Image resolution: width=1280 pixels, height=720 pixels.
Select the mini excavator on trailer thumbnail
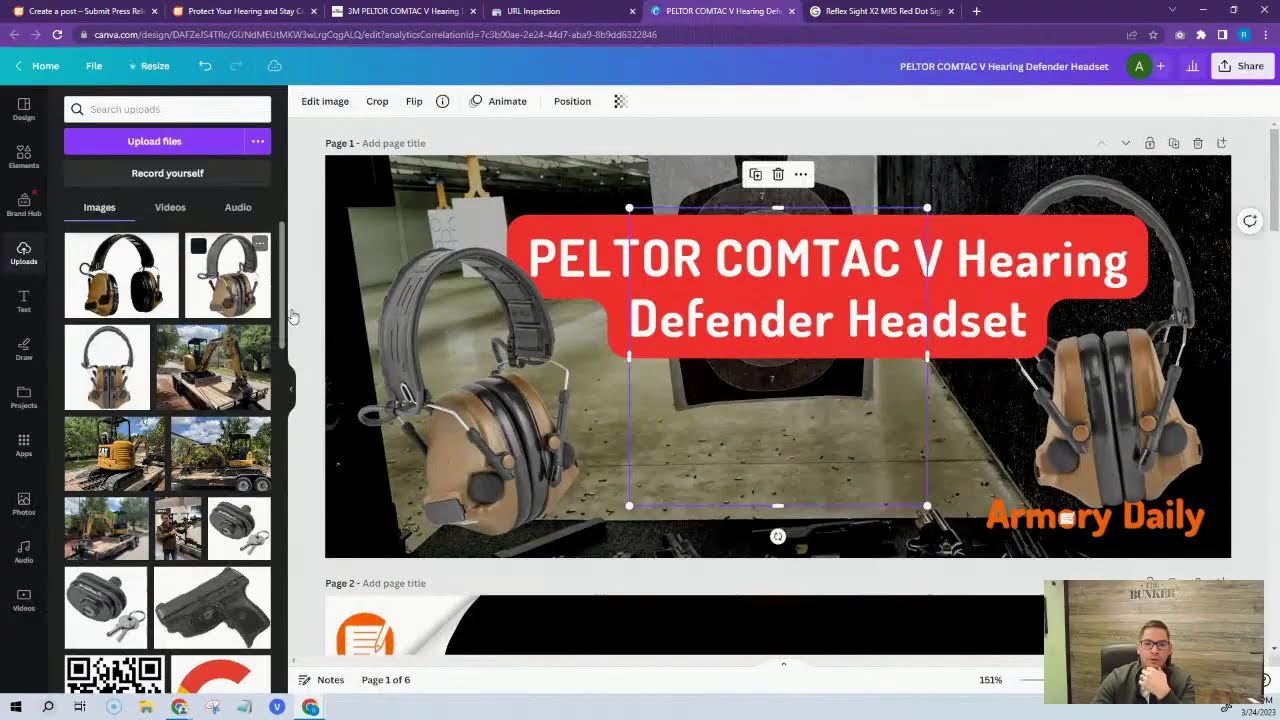click(213, 367)
